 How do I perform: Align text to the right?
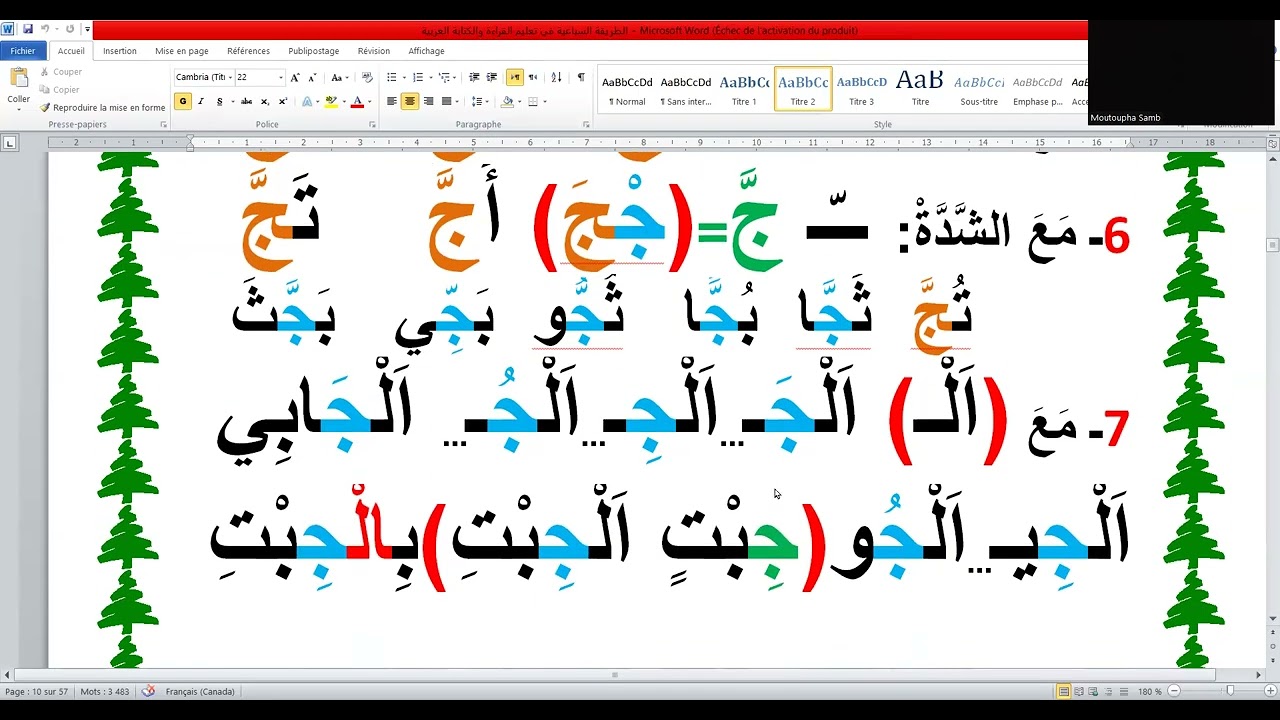[x=428, y=101]
